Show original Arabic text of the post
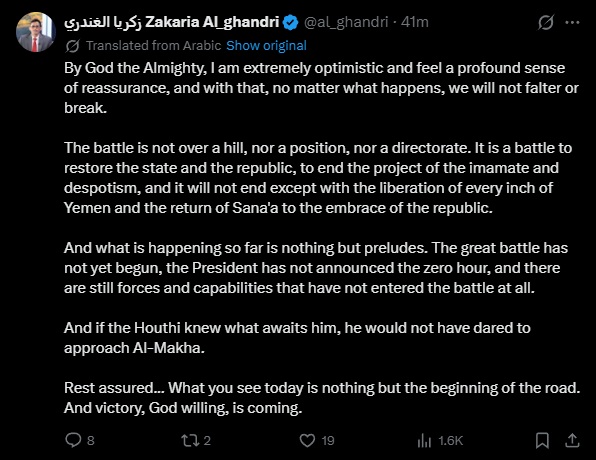This screenshot has height=460, width=596. 266,46
